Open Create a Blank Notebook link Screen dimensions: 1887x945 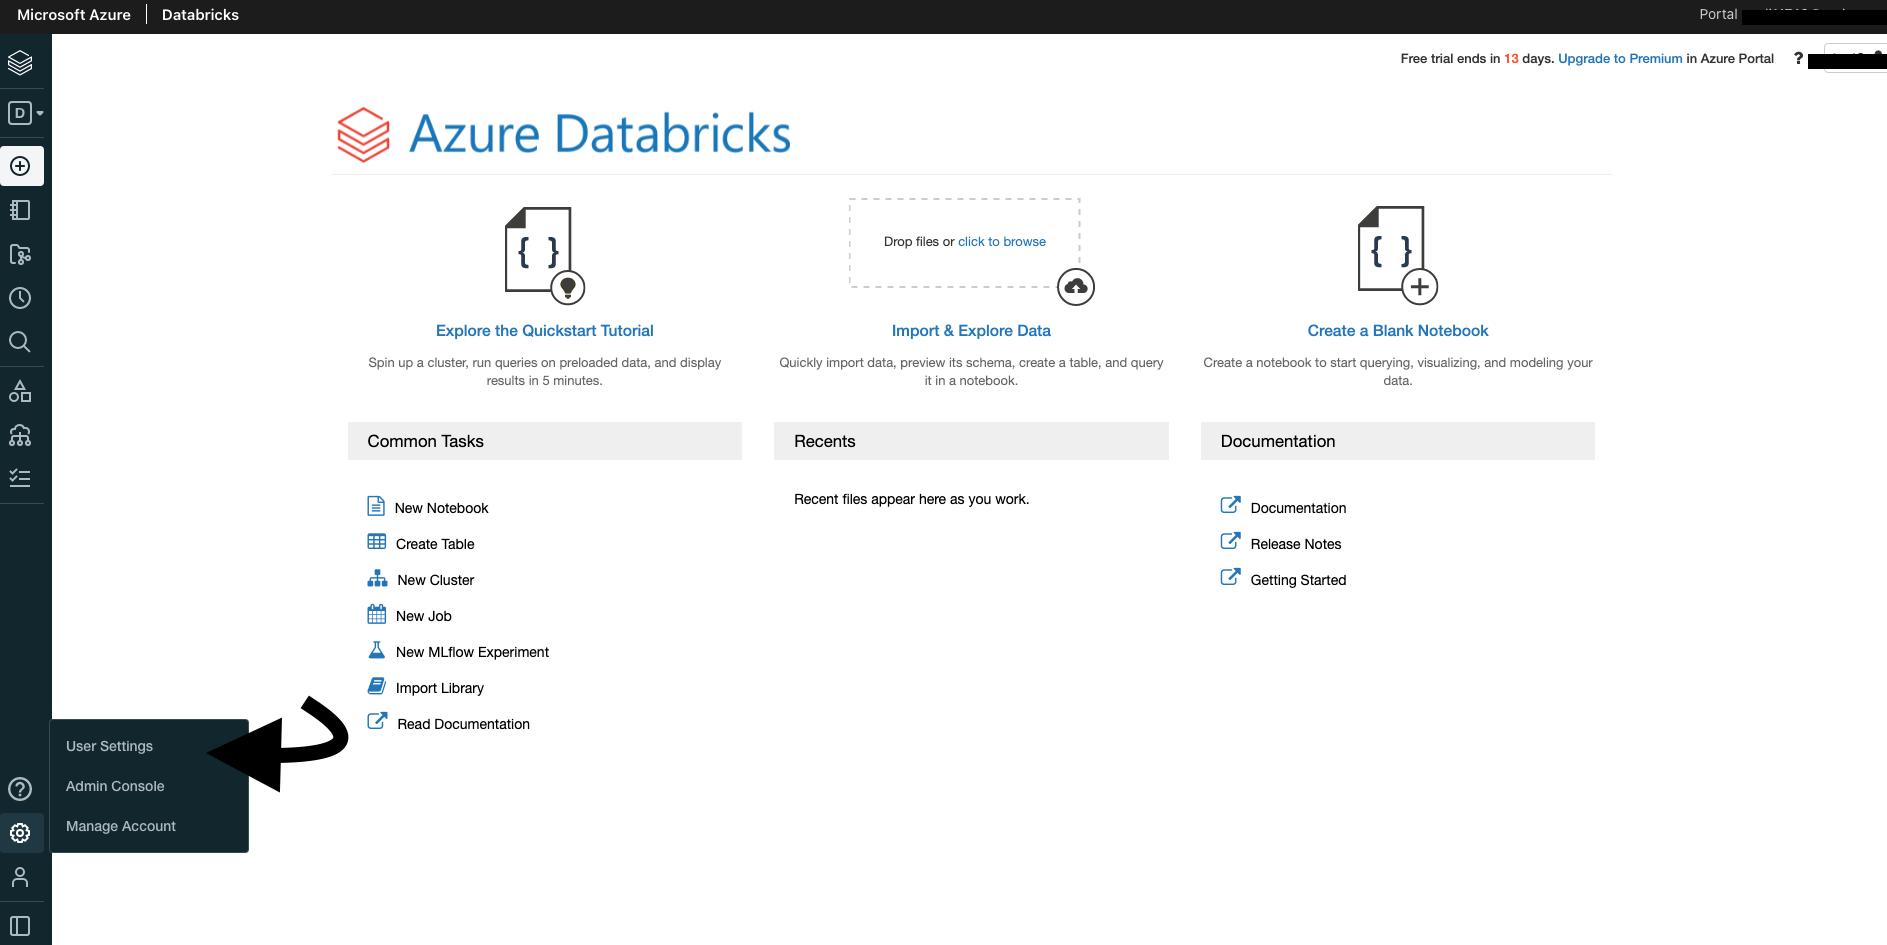[x=1398, y=331]
